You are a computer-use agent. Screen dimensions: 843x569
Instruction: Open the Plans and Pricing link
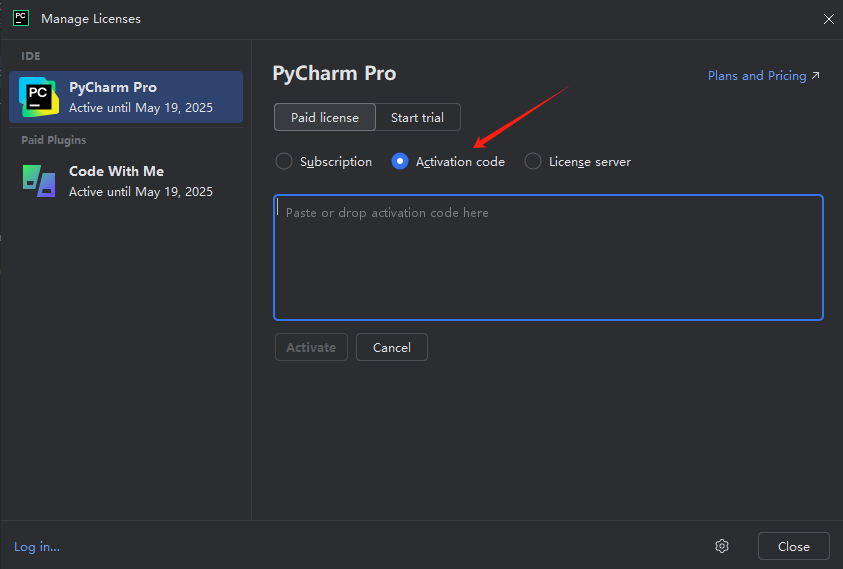756,76
